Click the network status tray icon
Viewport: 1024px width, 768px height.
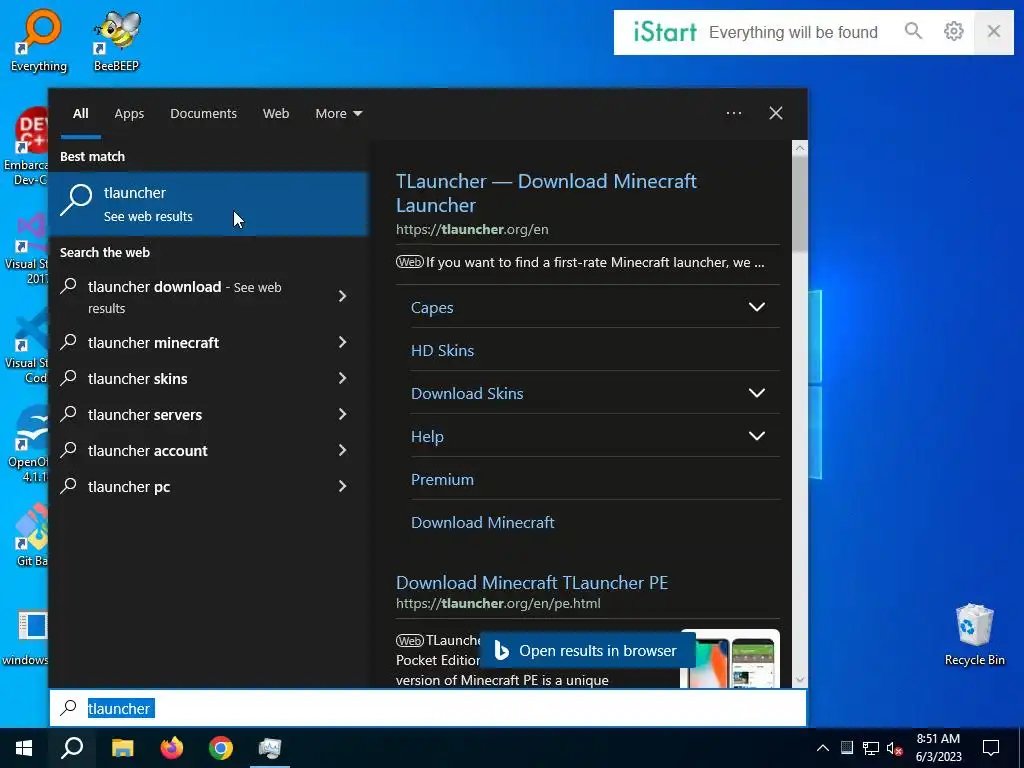(x=871, y=748)
